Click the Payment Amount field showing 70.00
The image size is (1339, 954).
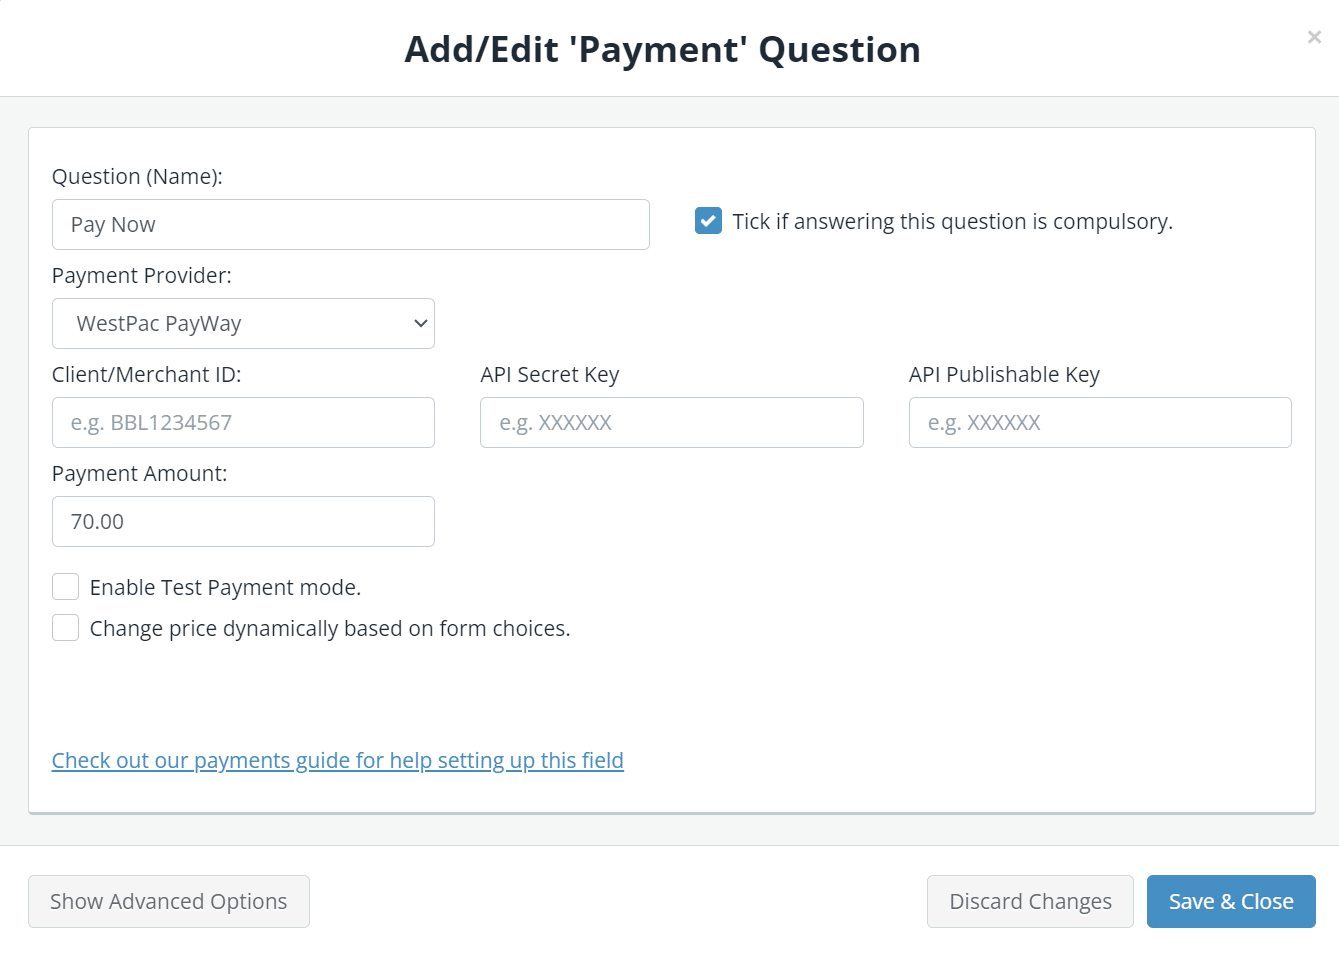[x=243, y=521]
